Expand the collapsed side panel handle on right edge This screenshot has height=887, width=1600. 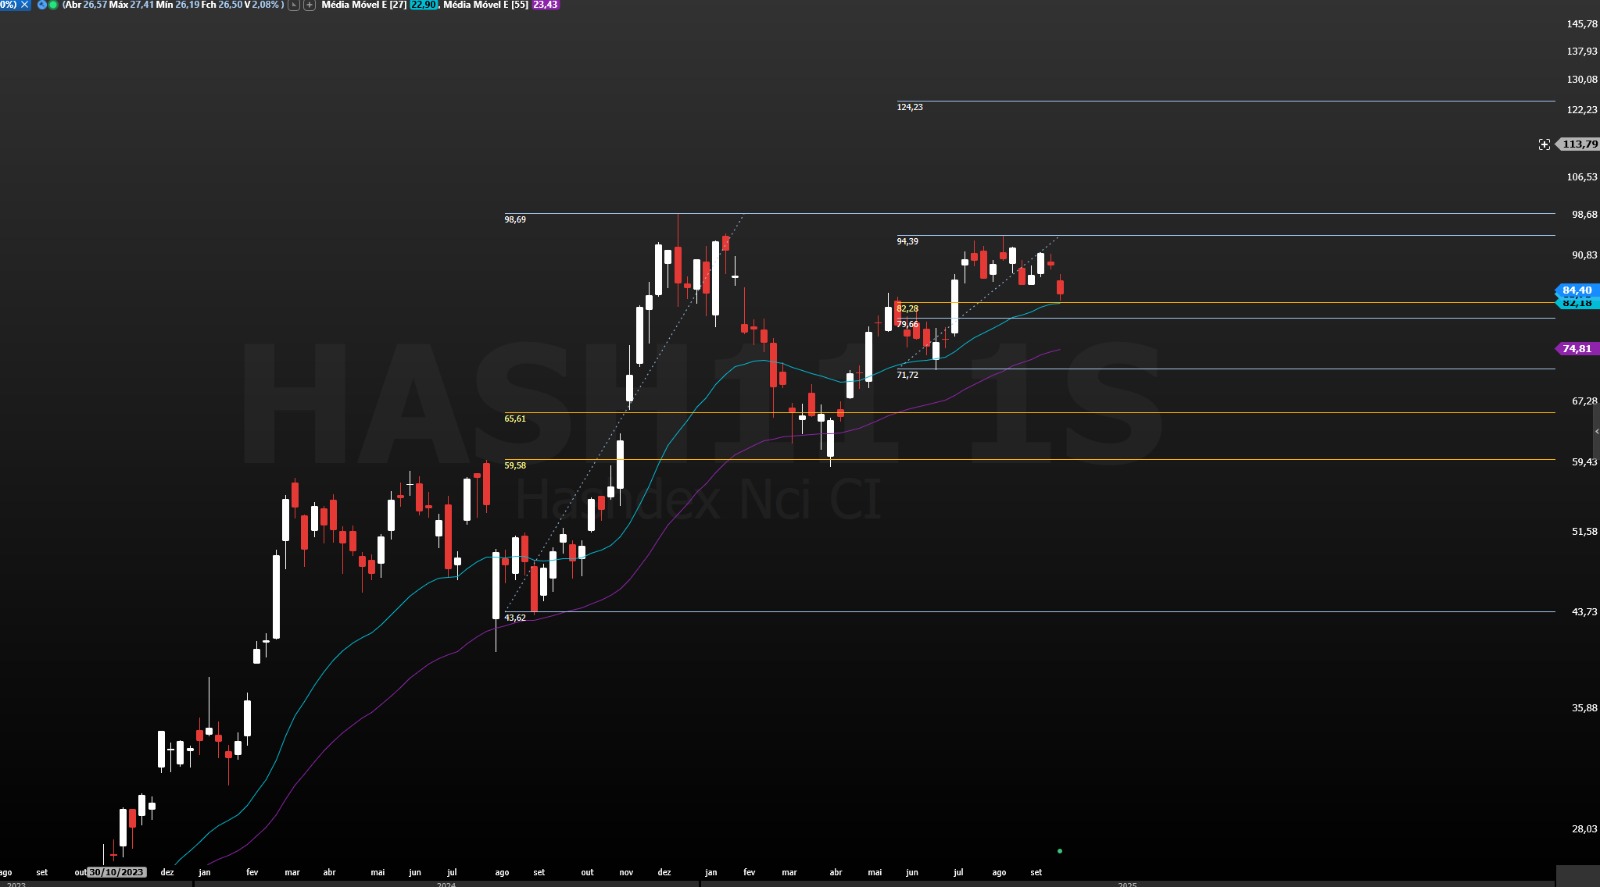click(x=1596, y=431)
